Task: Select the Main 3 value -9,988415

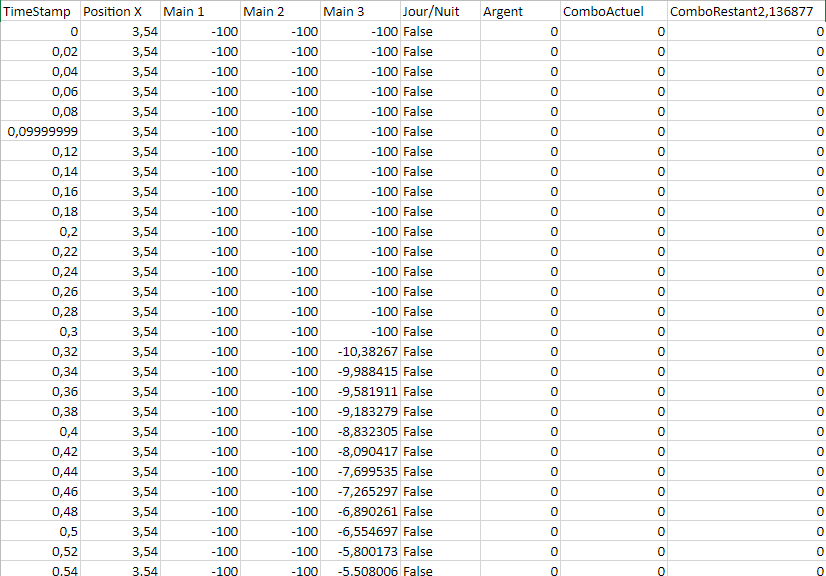Action: 361,372
